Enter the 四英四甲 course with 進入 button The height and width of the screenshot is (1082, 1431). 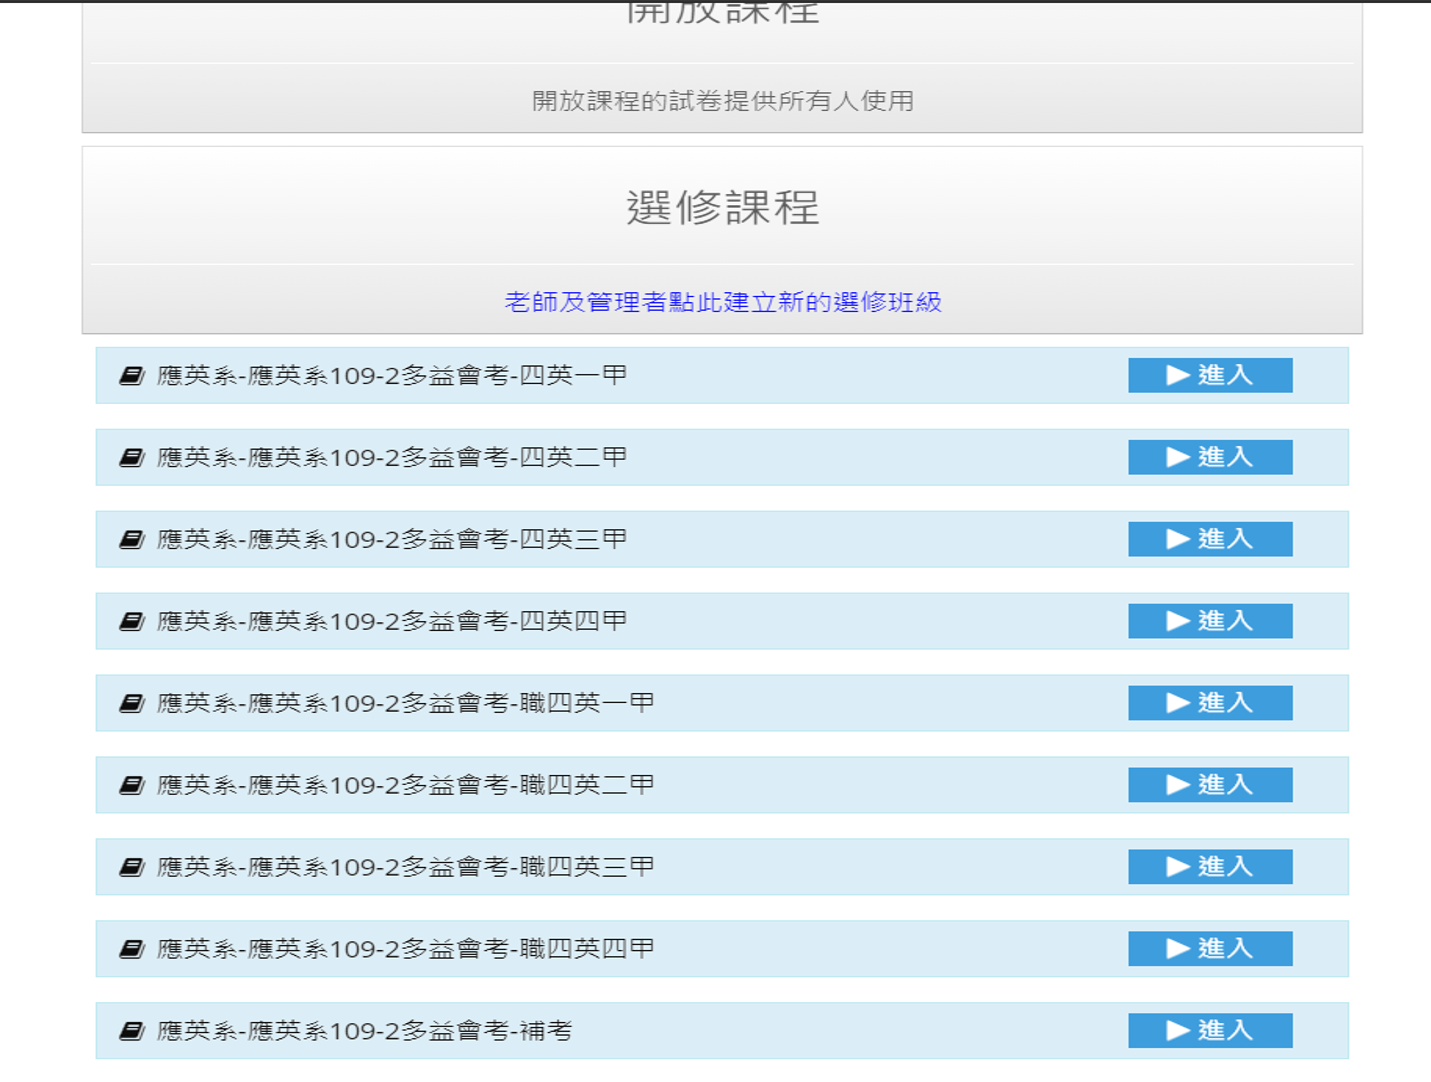[1210, 621]
